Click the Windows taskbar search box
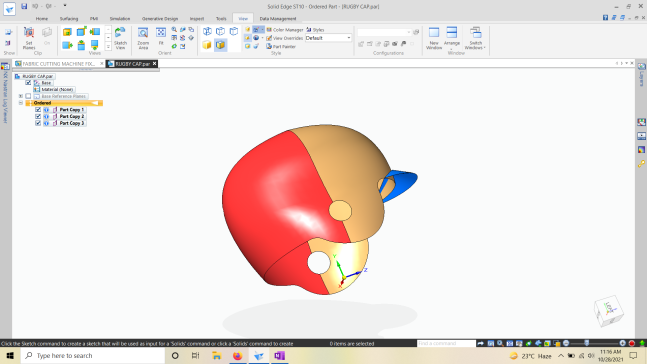Viewport: 647px width, 364px height. pyautogui.click(x=93, y=355)
